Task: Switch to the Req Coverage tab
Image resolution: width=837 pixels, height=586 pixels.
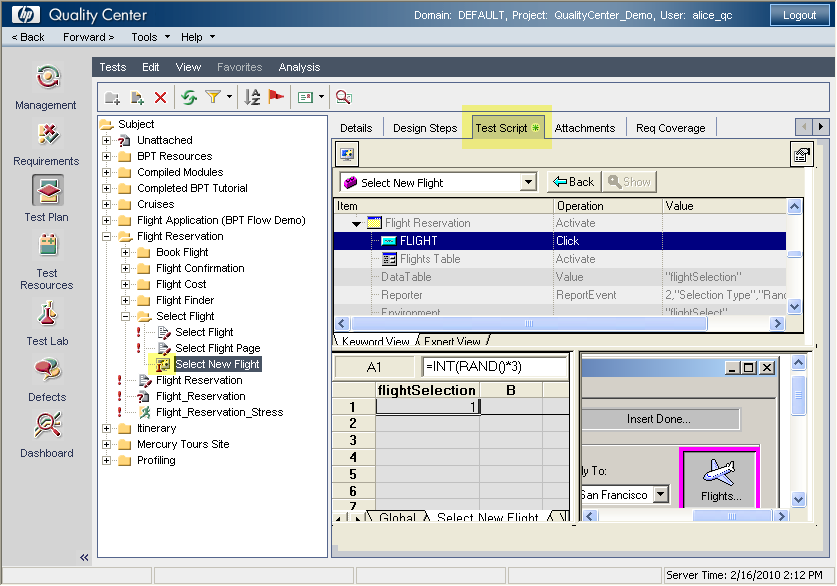Action: [670, 128]
